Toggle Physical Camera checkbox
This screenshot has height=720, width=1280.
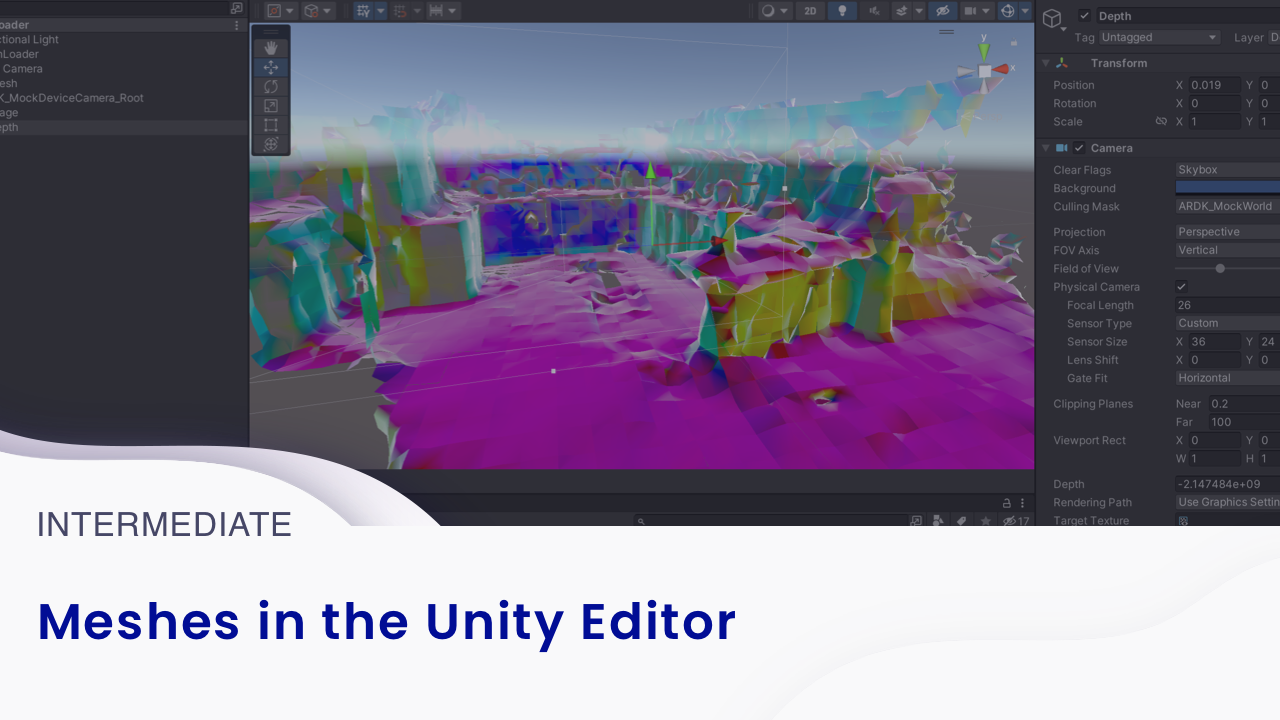point(1181,287)
